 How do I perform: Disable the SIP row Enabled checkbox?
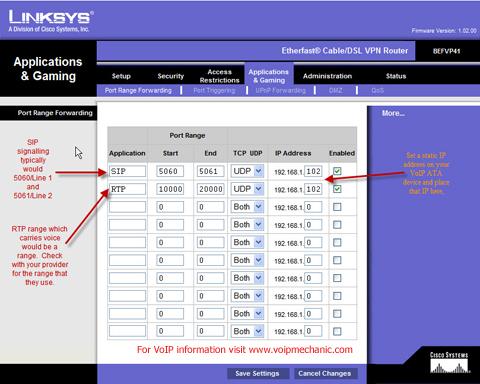coord(337,171)
